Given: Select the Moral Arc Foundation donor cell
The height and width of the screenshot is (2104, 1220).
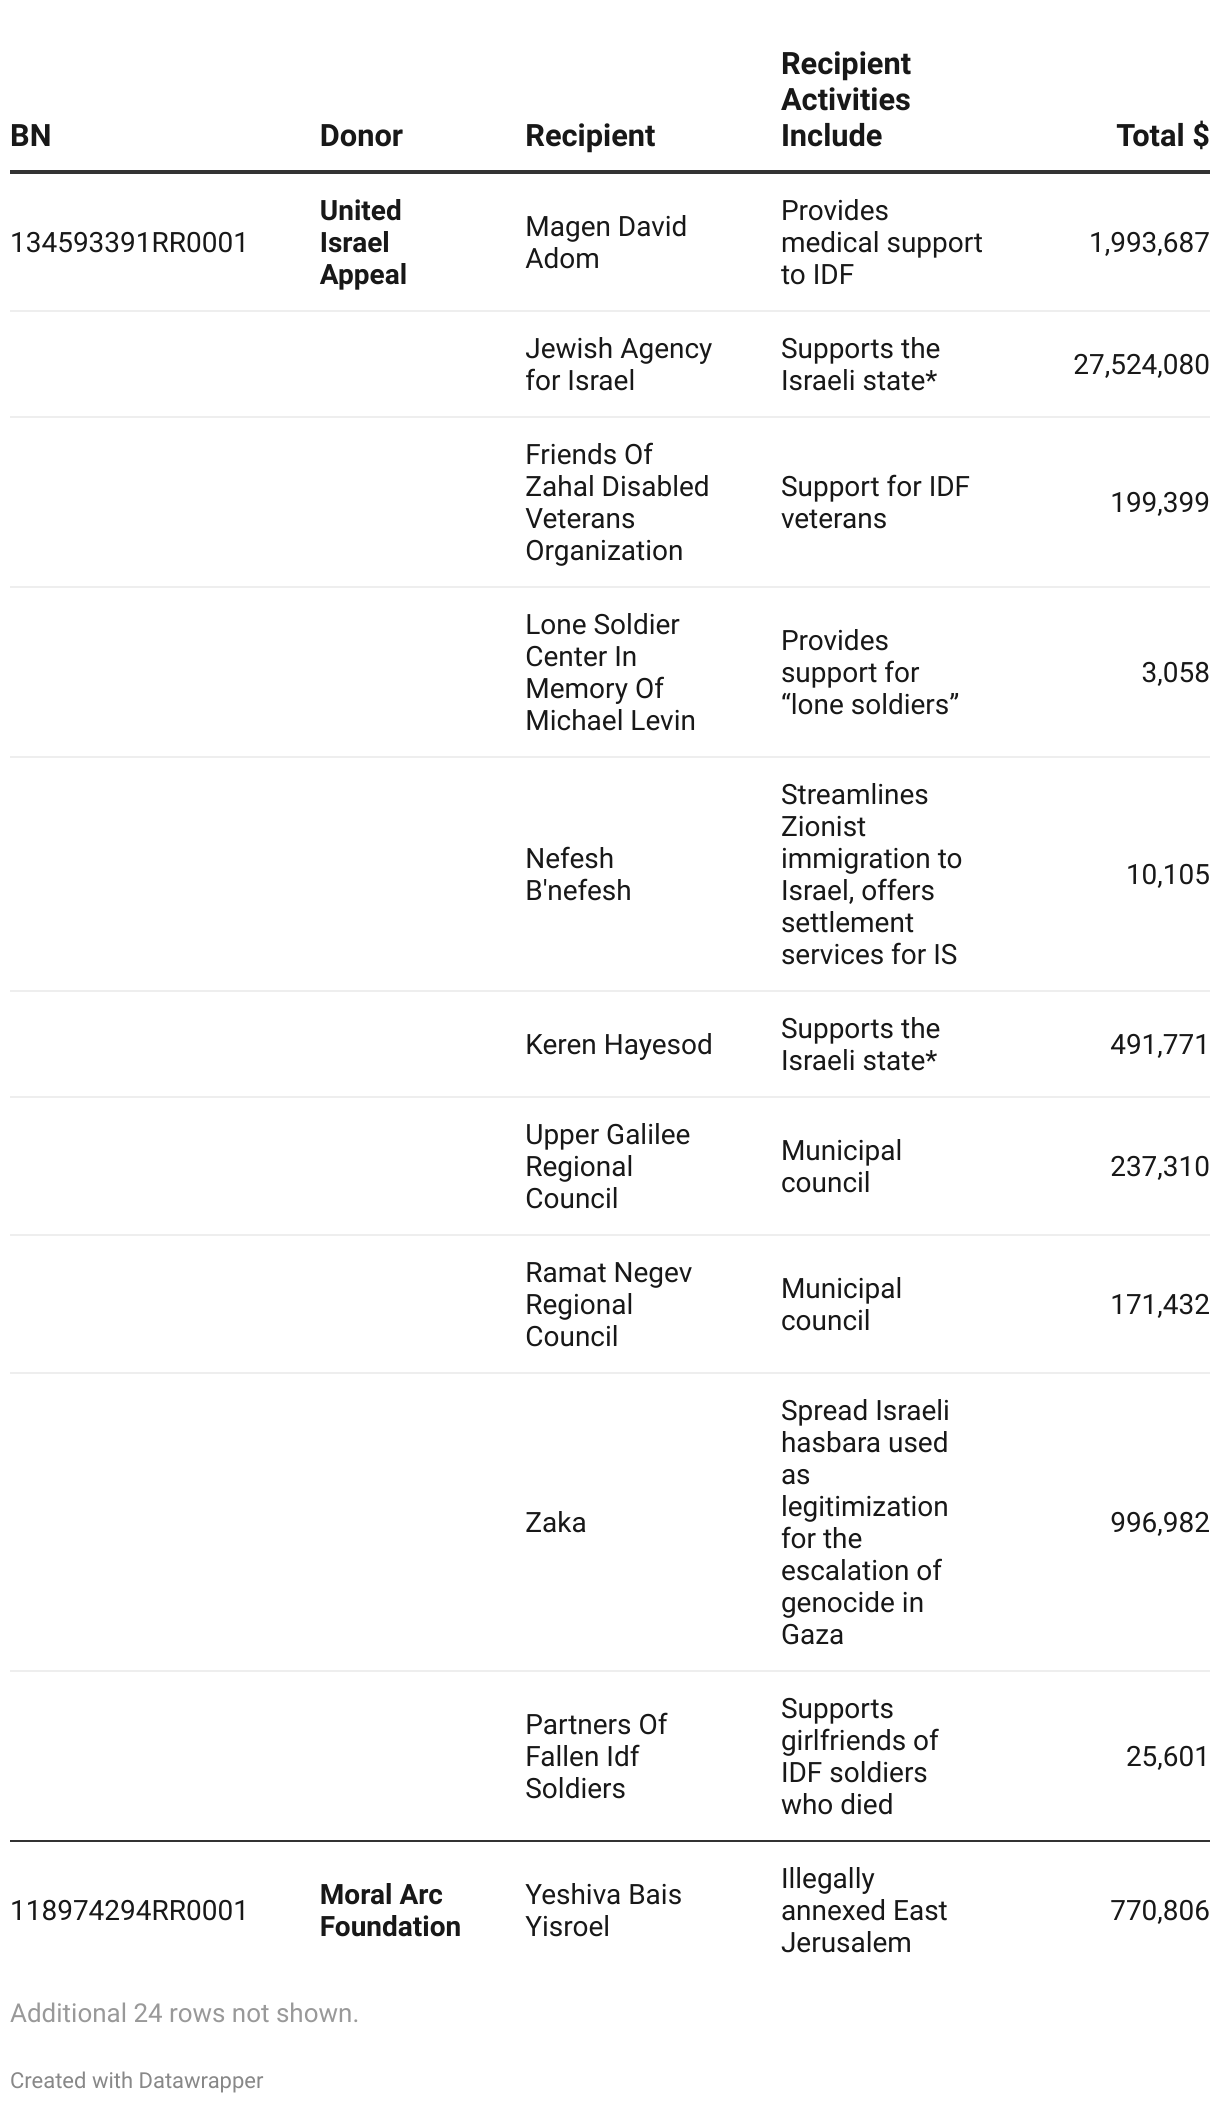Looking at the screenshot, I should pyautogui.click(x=390, y=1910).
